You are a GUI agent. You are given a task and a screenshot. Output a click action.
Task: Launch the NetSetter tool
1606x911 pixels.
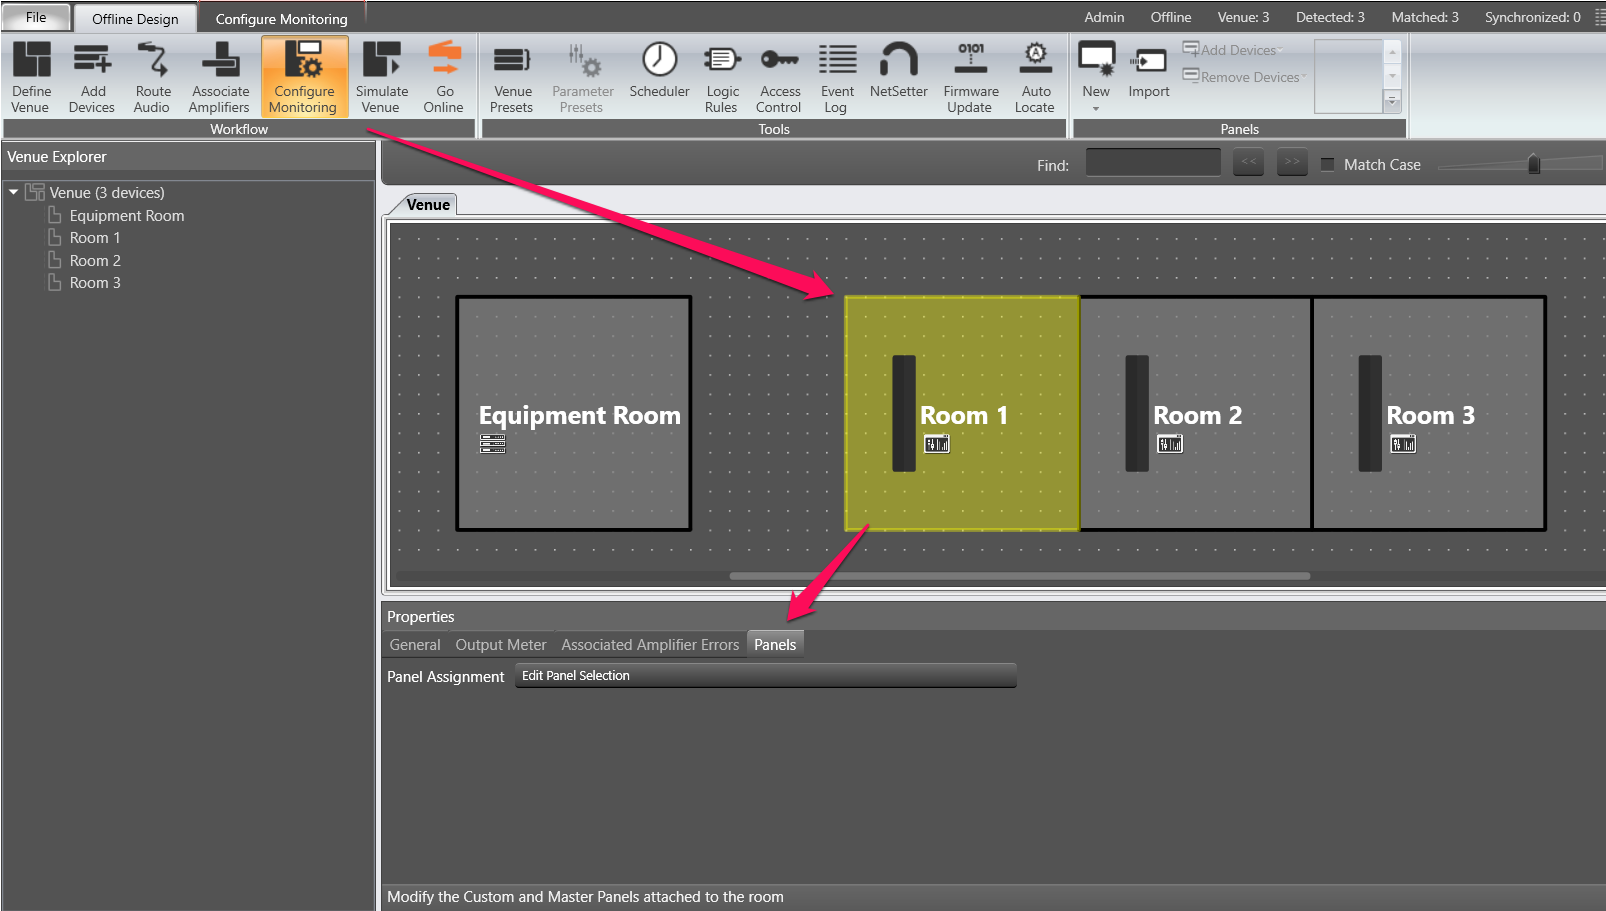point(898,69)
